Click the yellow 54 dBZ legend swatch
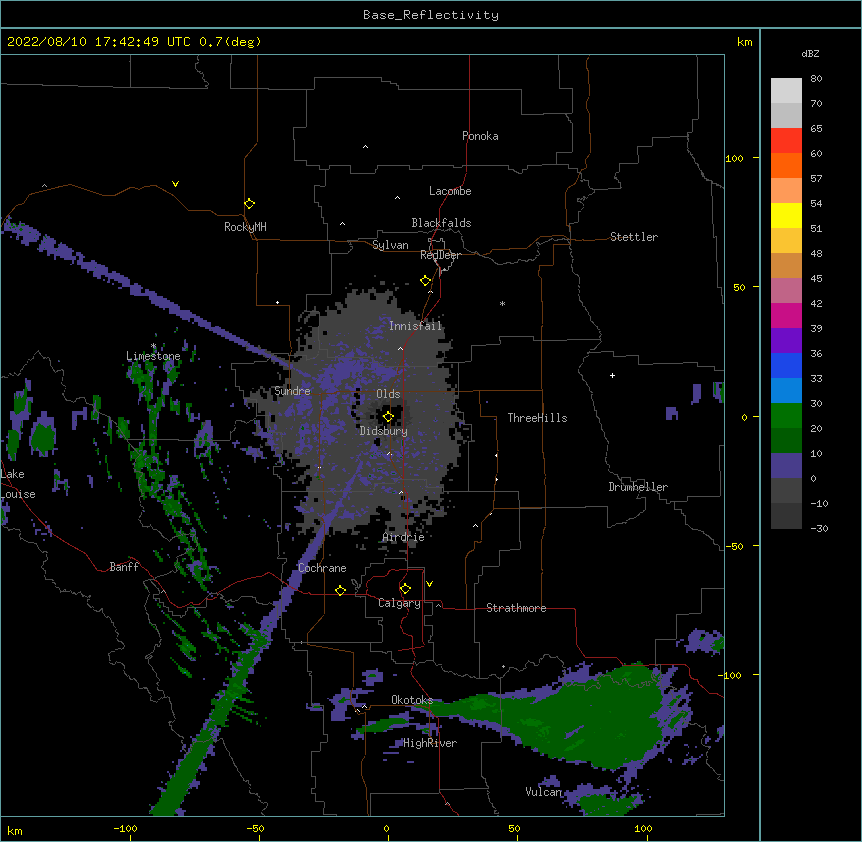 [x=786, y=215]
